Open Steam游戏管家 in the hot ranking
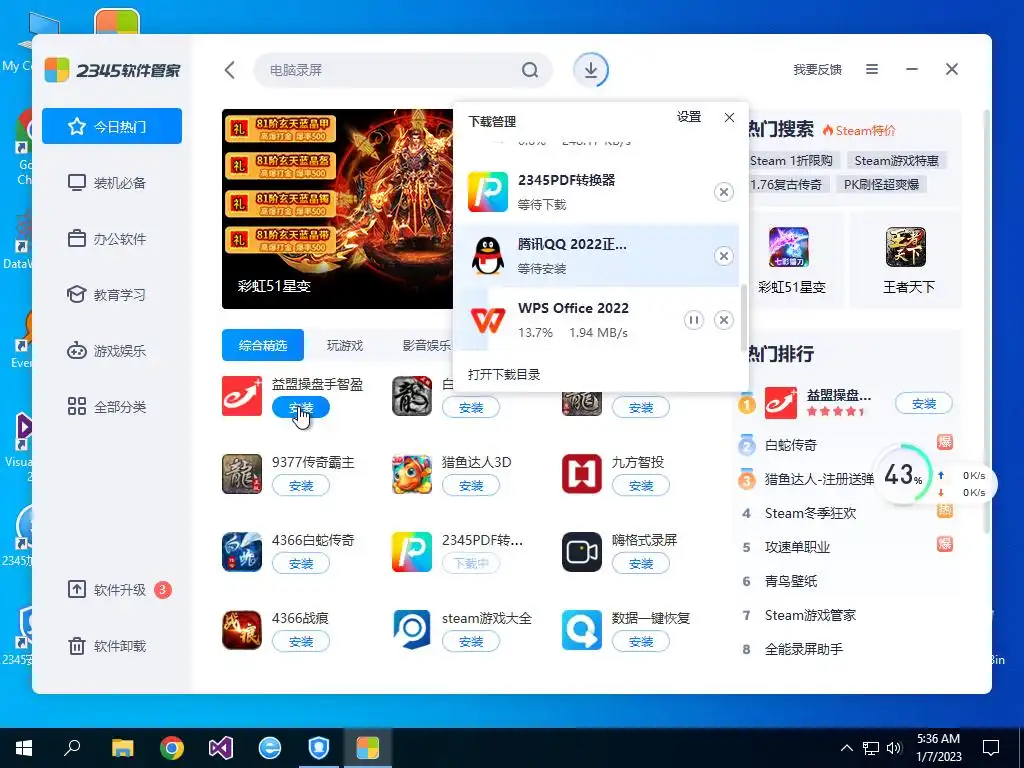Viewport: 1024px width, 768px height. click(810, 615)
